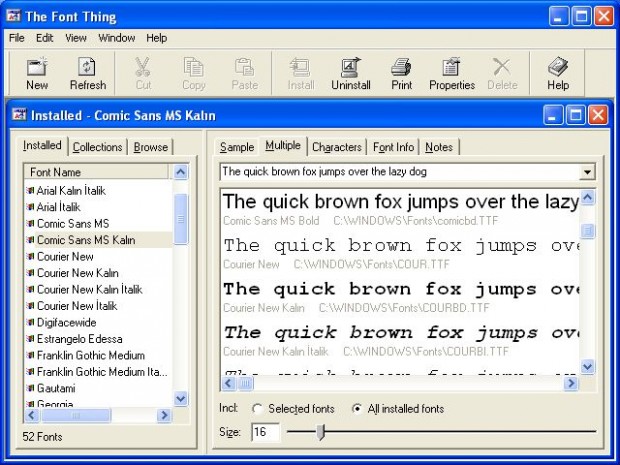
Task: Select the Multiple tab
Action: pos(283,145)
